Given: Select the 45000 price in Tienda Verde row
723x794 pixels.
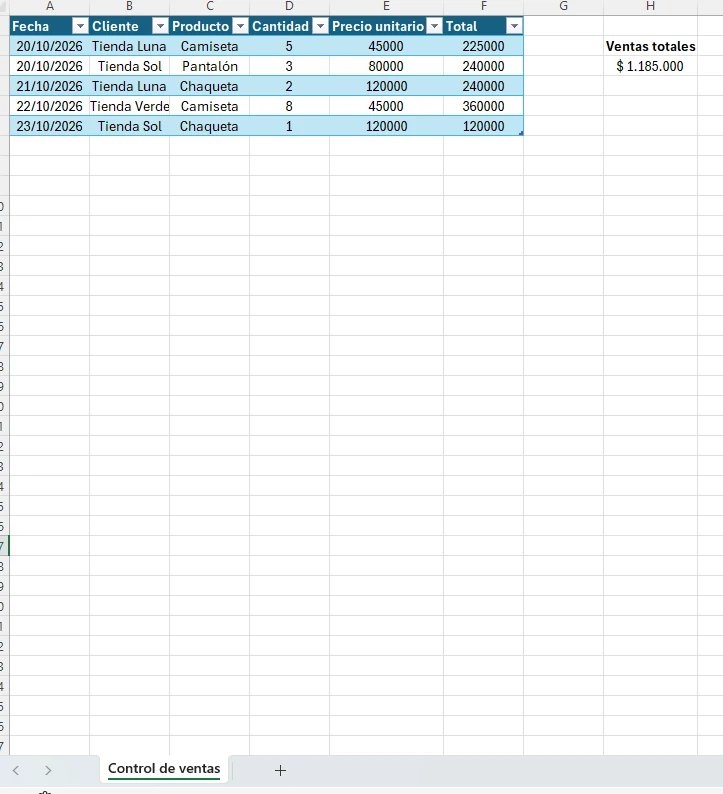Looking at the screenshot, I should pos(386,106).
